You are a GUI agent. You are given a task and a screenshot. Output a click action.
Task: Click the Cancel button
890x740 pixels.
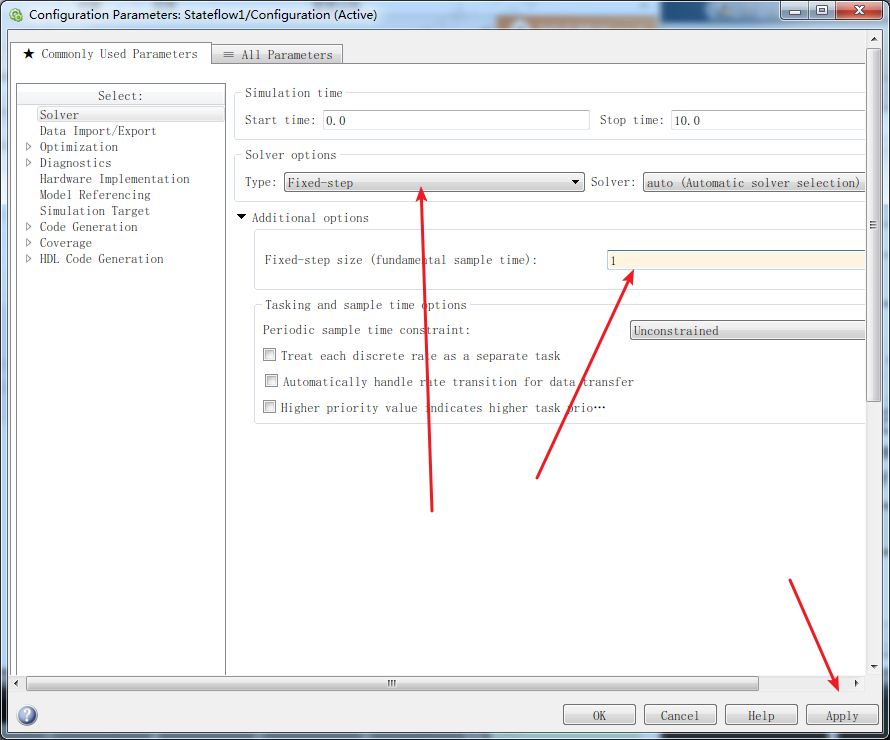680,715
